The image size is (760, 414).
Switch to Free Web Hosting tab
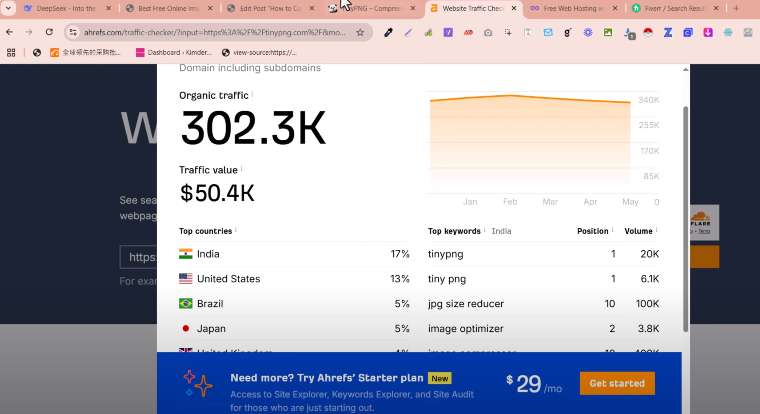tap(573, 8)
